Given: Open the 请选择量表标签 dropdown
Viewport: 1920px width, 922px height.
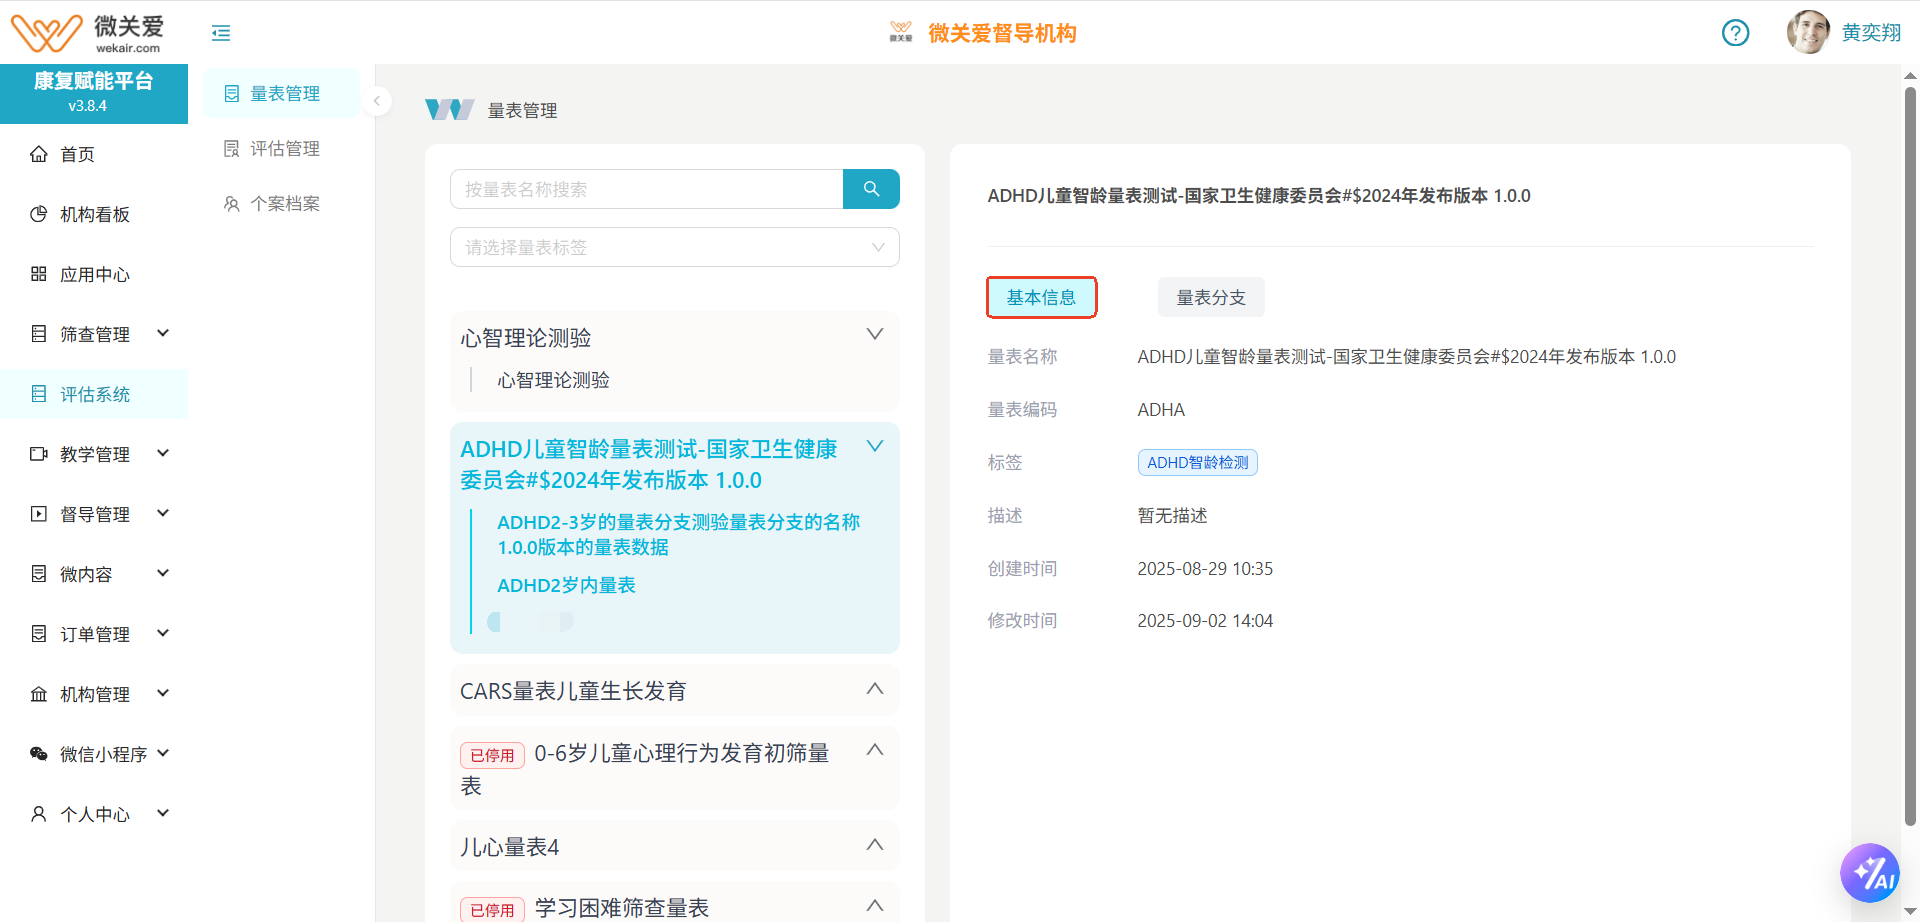Looking at the screenshot, I should tap(674, 247).
